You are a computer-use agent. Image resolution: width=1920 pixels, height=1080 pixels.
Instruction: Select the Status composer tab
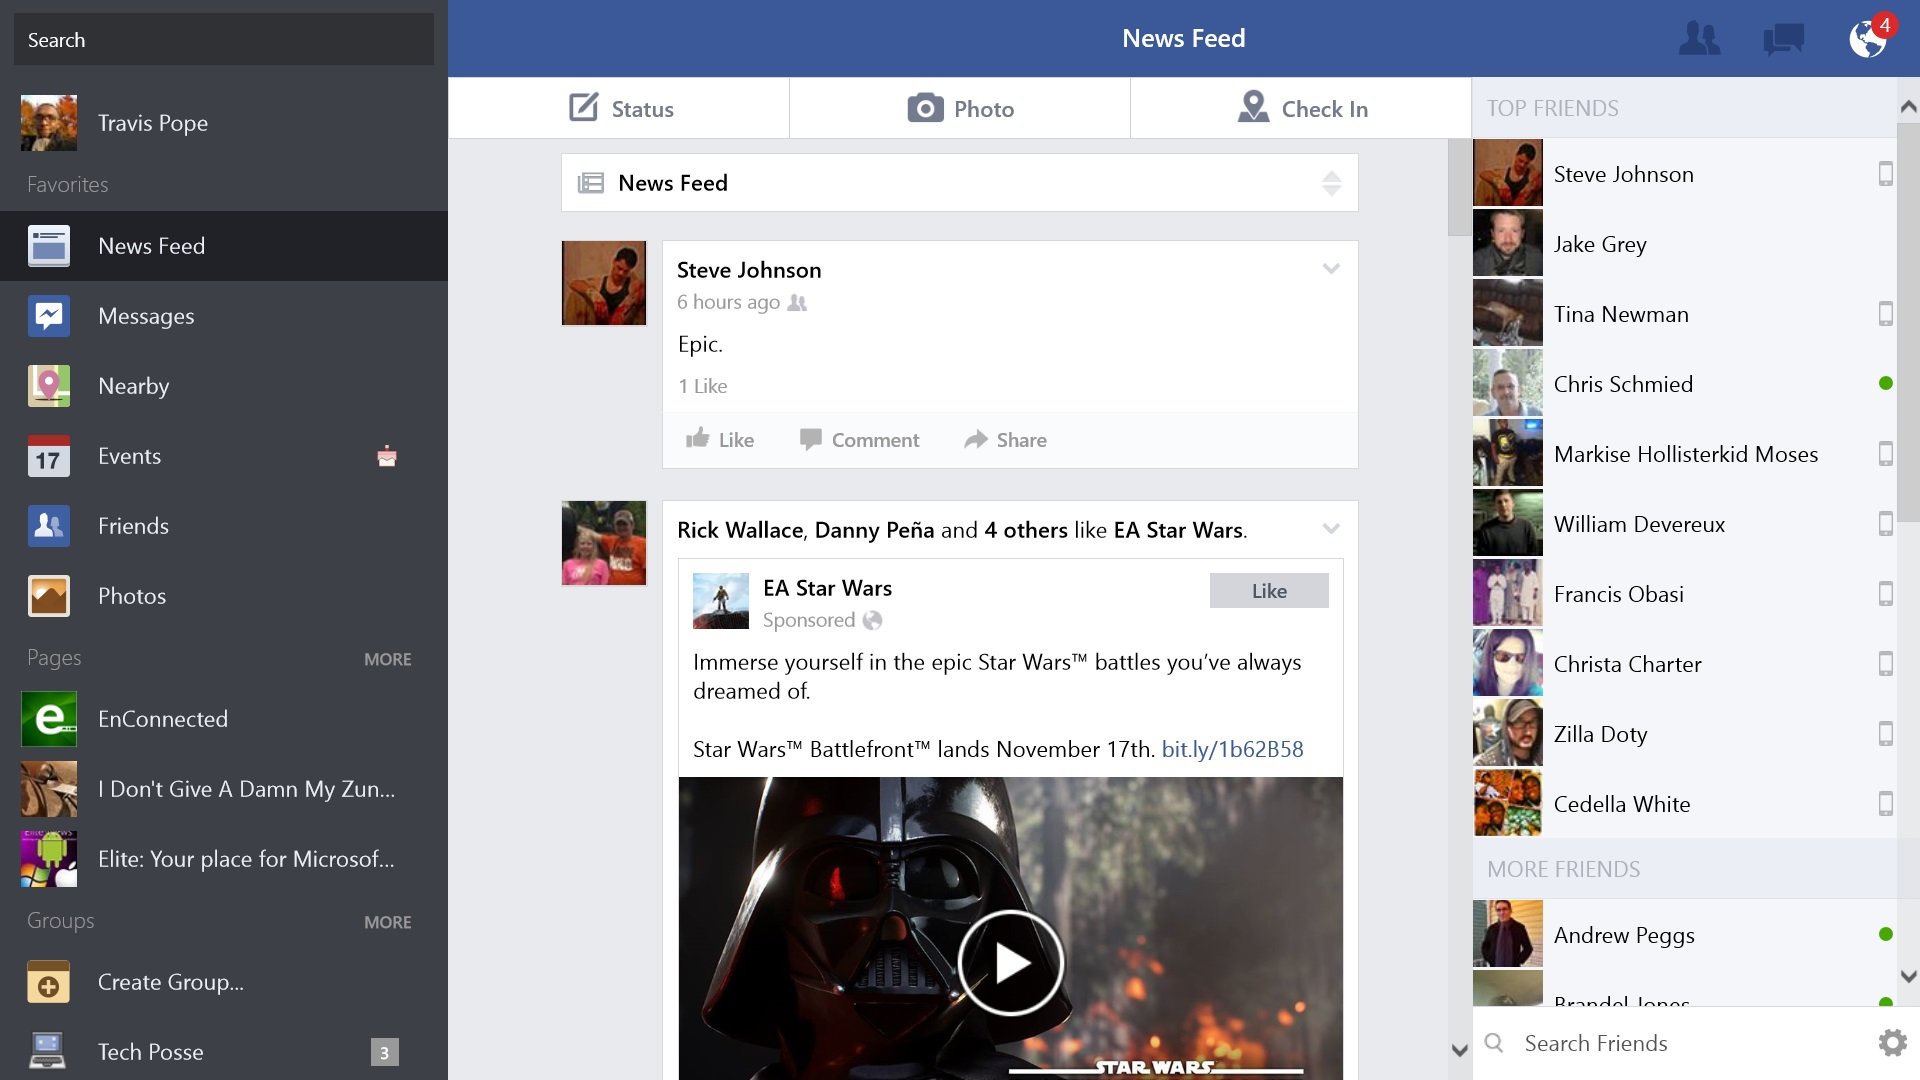tap(619, 108)
